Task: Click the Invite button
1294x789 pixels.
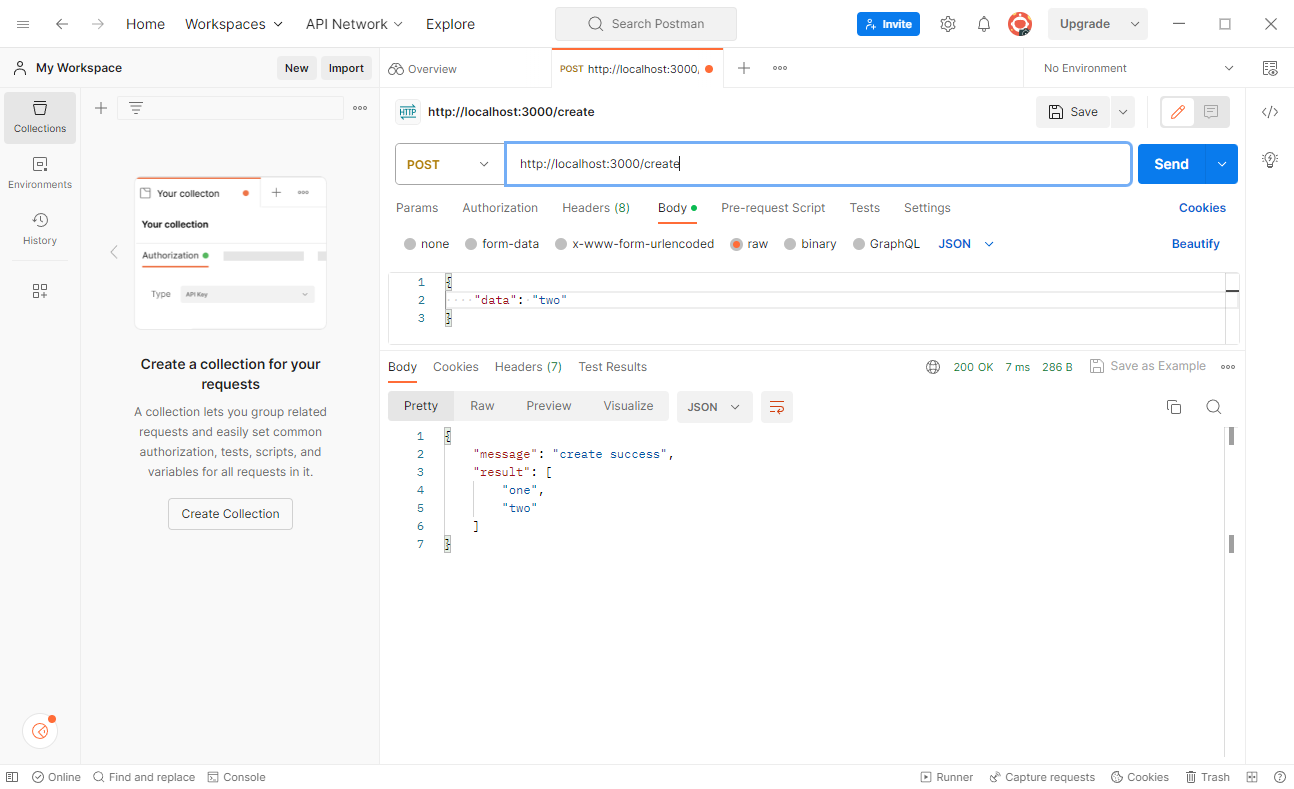Action: pyautogui.click(x=888, y=24)
